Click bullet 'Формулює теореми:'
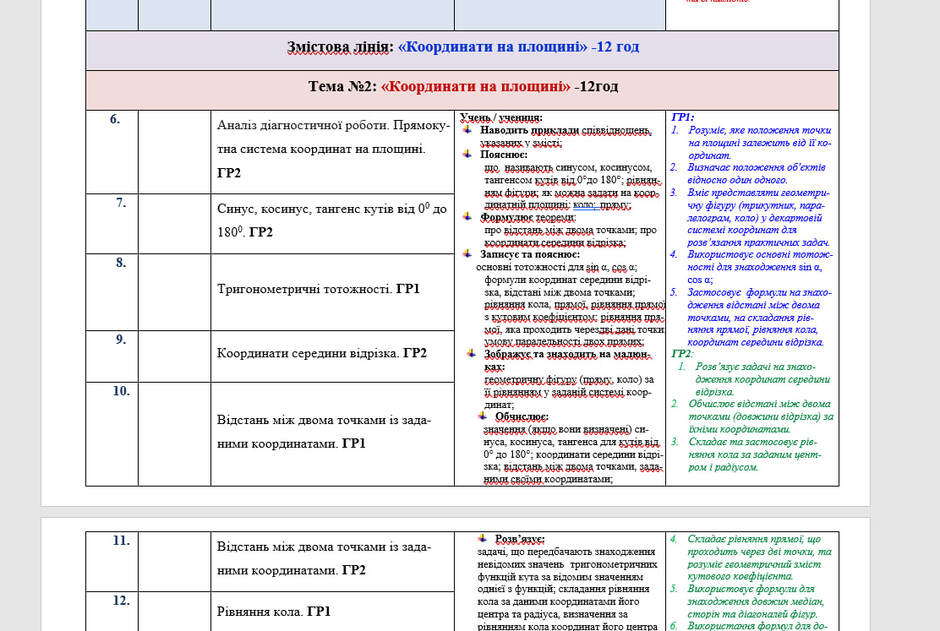Viewport: 940px width, 631px height. tap(528, 217)
